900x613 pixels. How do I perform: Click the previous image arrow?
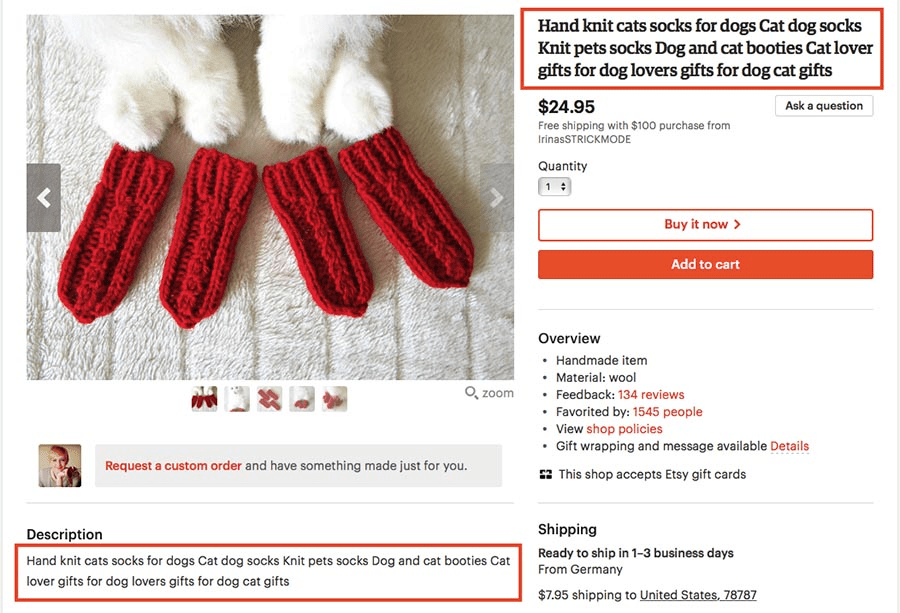tap(43, 197)
